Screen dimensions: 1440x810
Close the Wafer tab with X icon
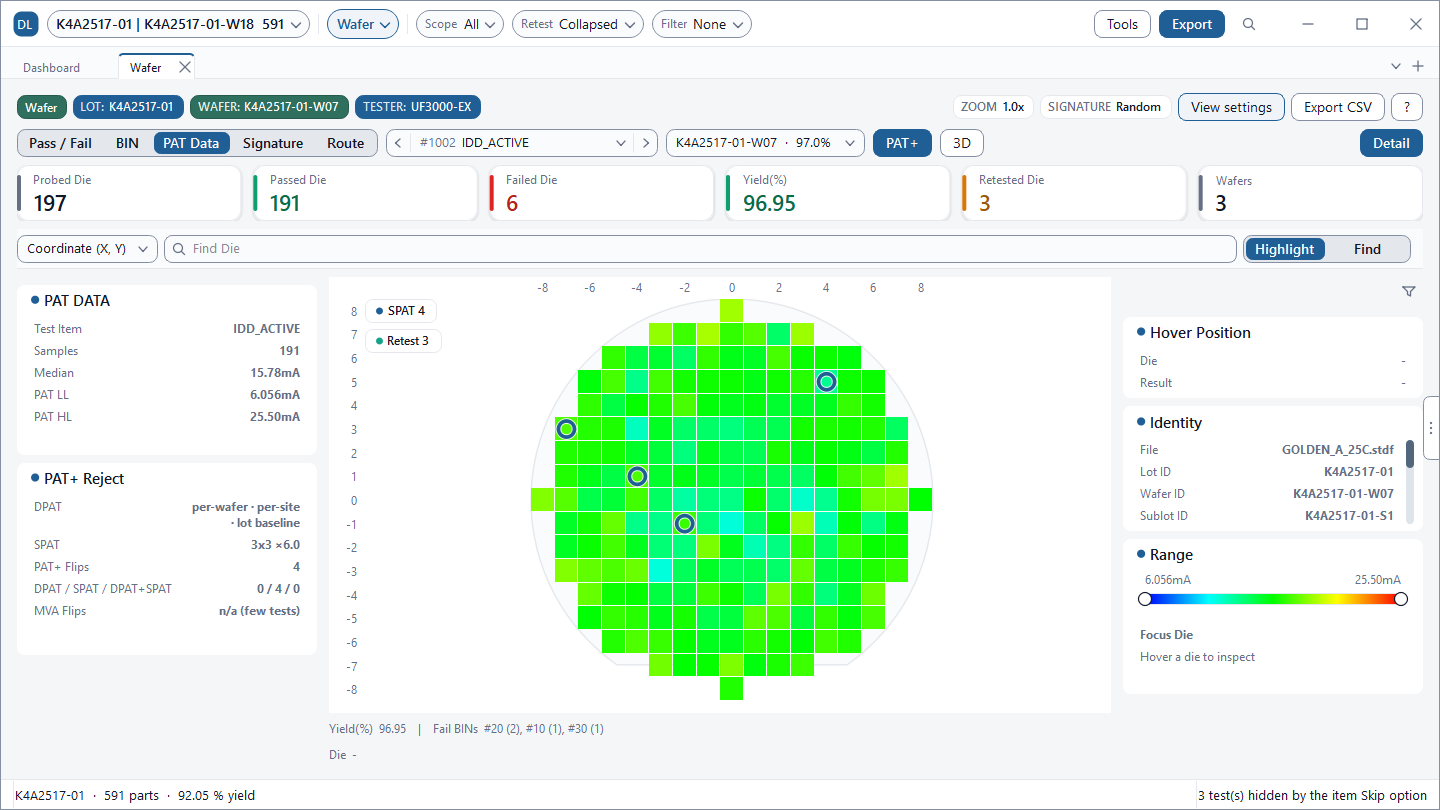point(184,67)
